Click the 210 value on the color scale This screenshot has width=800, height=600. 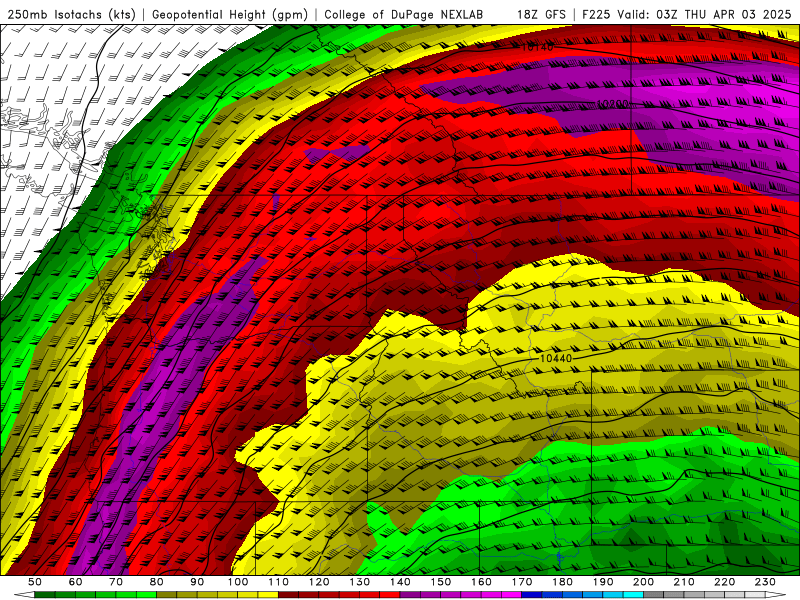click(684, 582)
